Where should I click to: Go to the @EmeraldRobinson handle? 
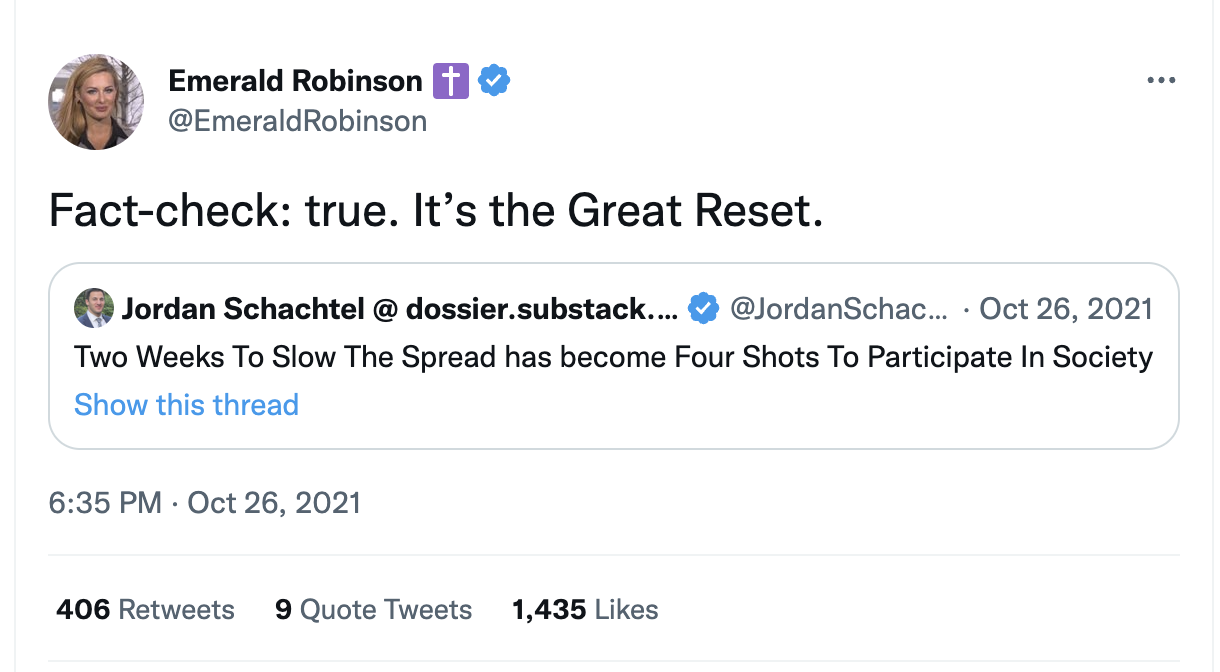coord(297,122)
